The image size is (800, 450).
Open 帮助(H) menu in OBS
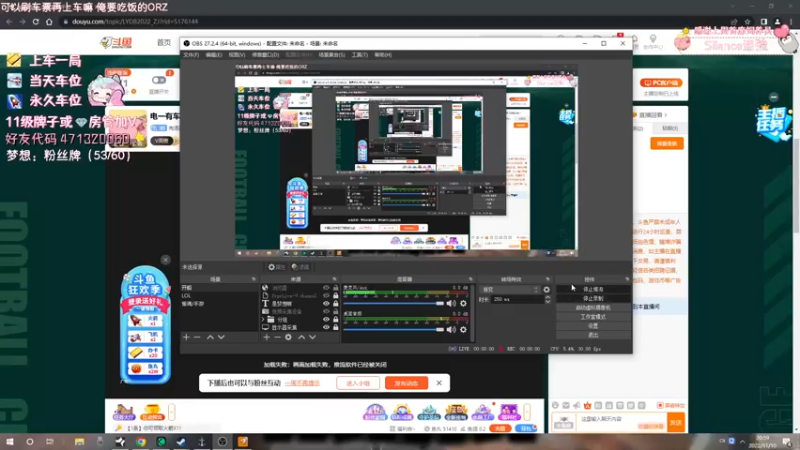(383, 55)
